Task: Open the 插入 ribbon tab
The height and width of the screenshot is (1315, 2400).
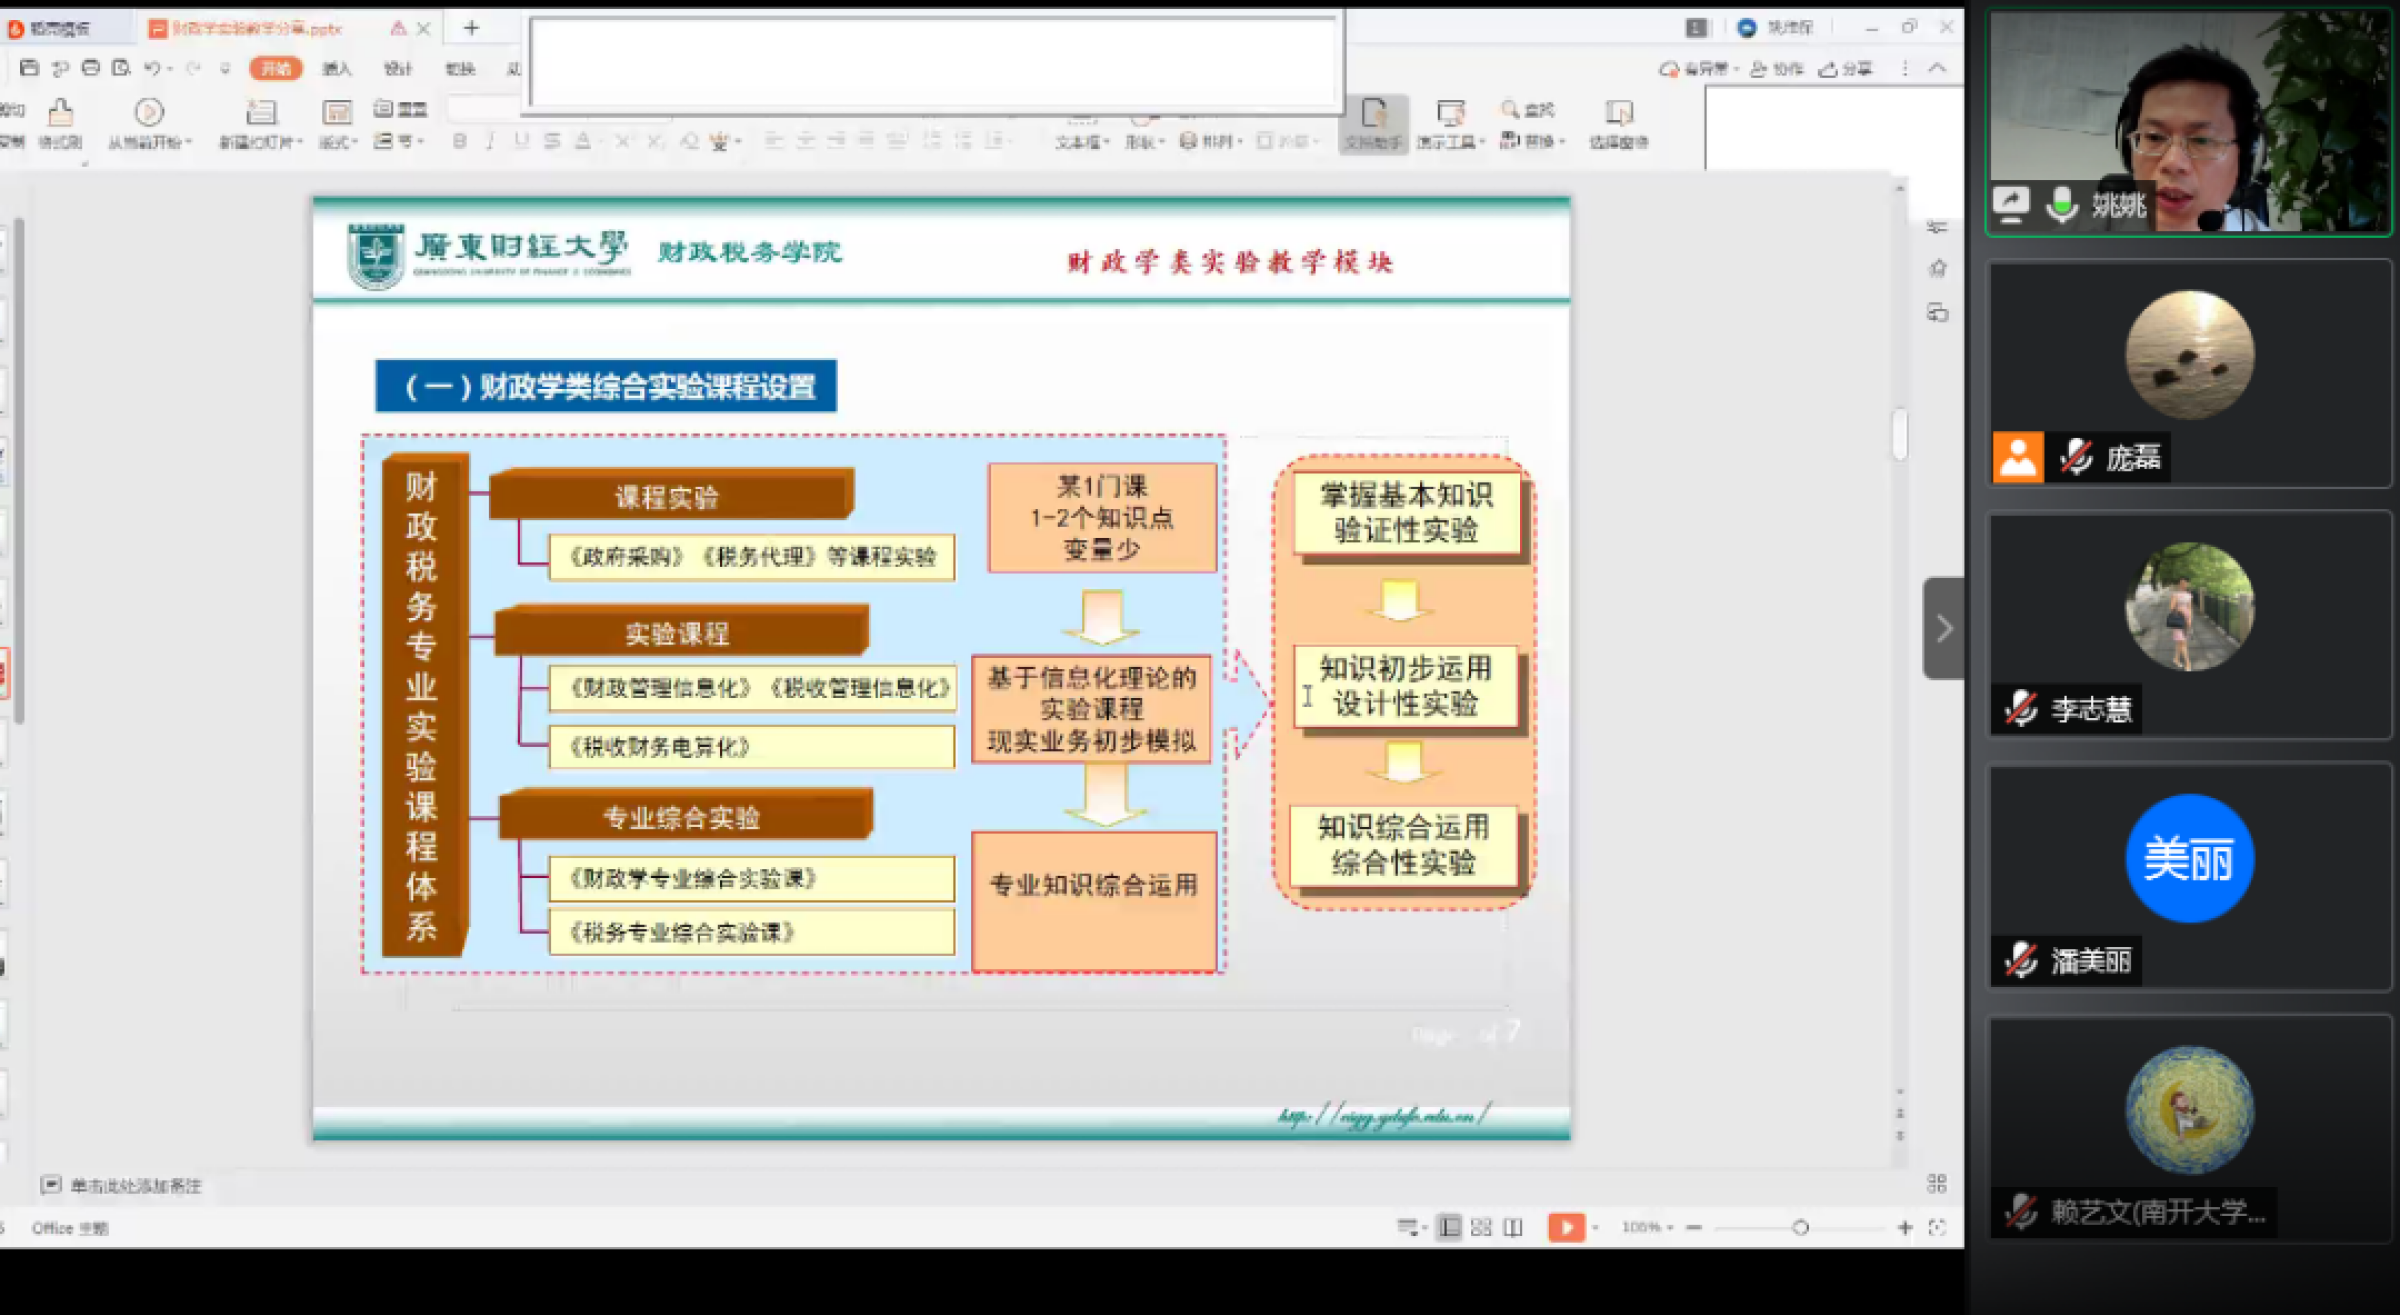Action: click(x=337, y=68)
